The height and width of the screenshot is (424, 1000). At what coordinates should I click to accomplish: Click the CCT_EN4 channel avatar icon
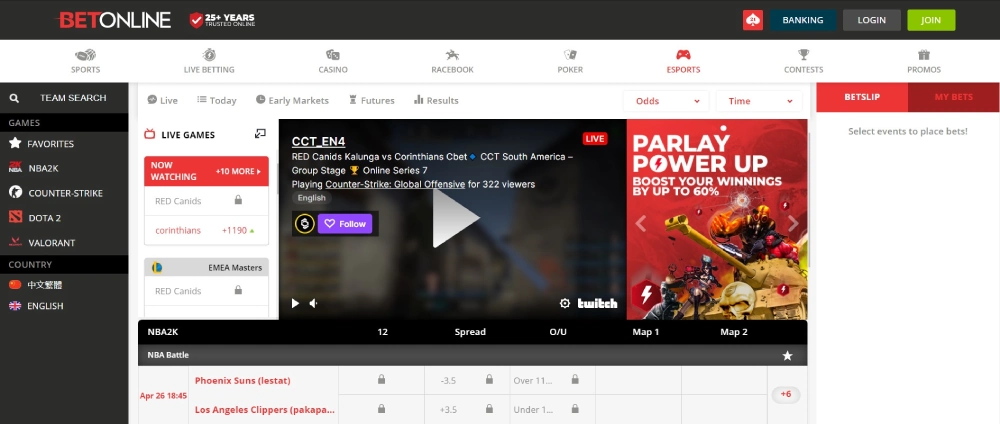click(x=305, y=224)
